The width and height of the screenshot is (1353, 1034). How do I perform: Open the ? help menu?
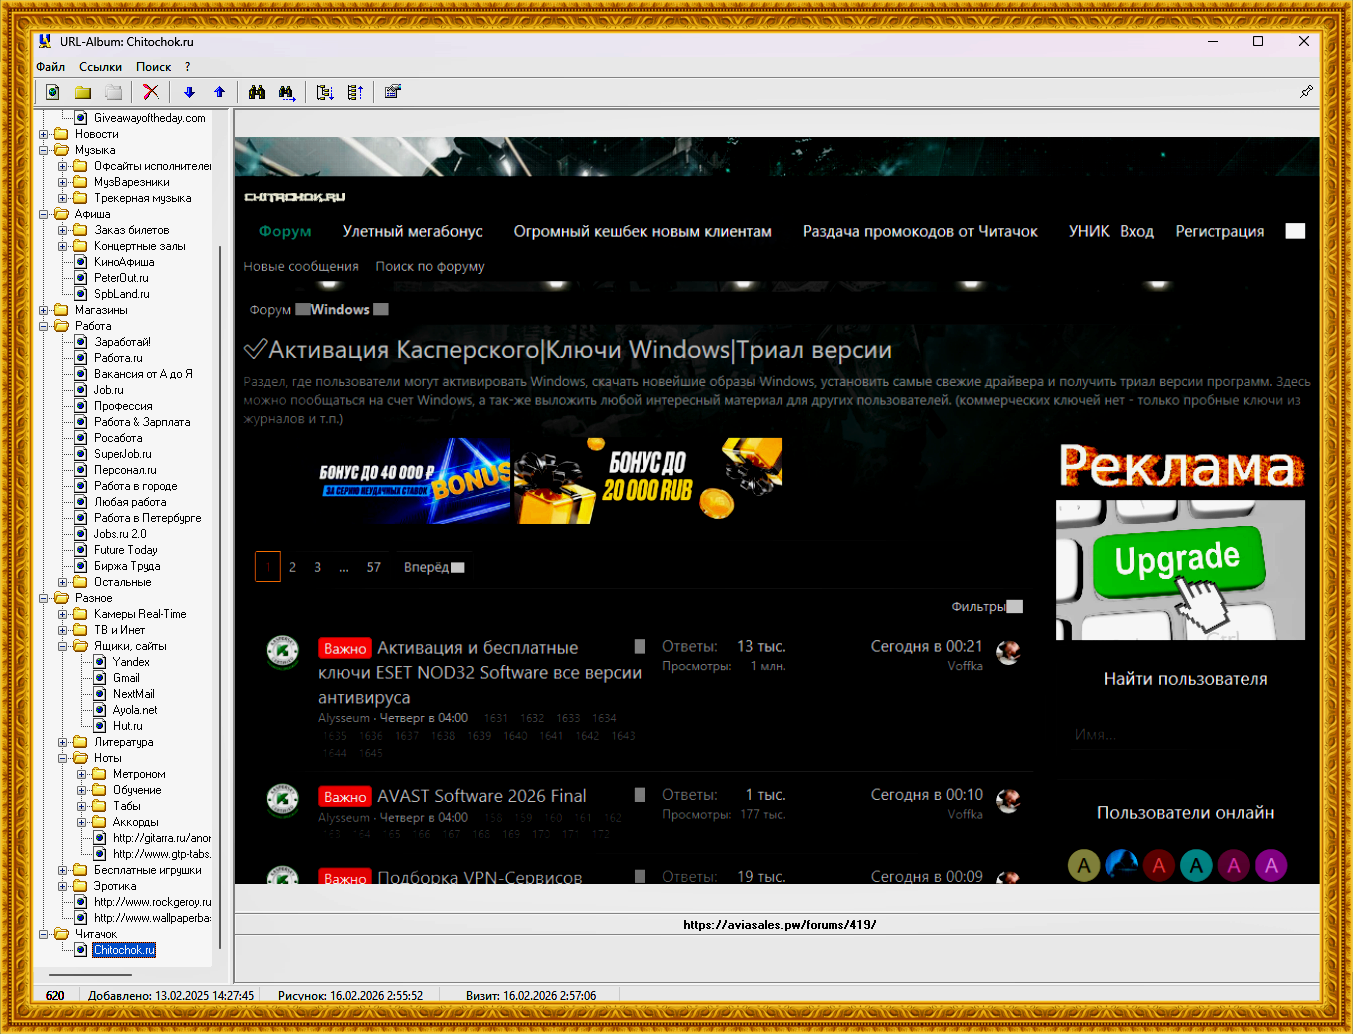(187, 67)
